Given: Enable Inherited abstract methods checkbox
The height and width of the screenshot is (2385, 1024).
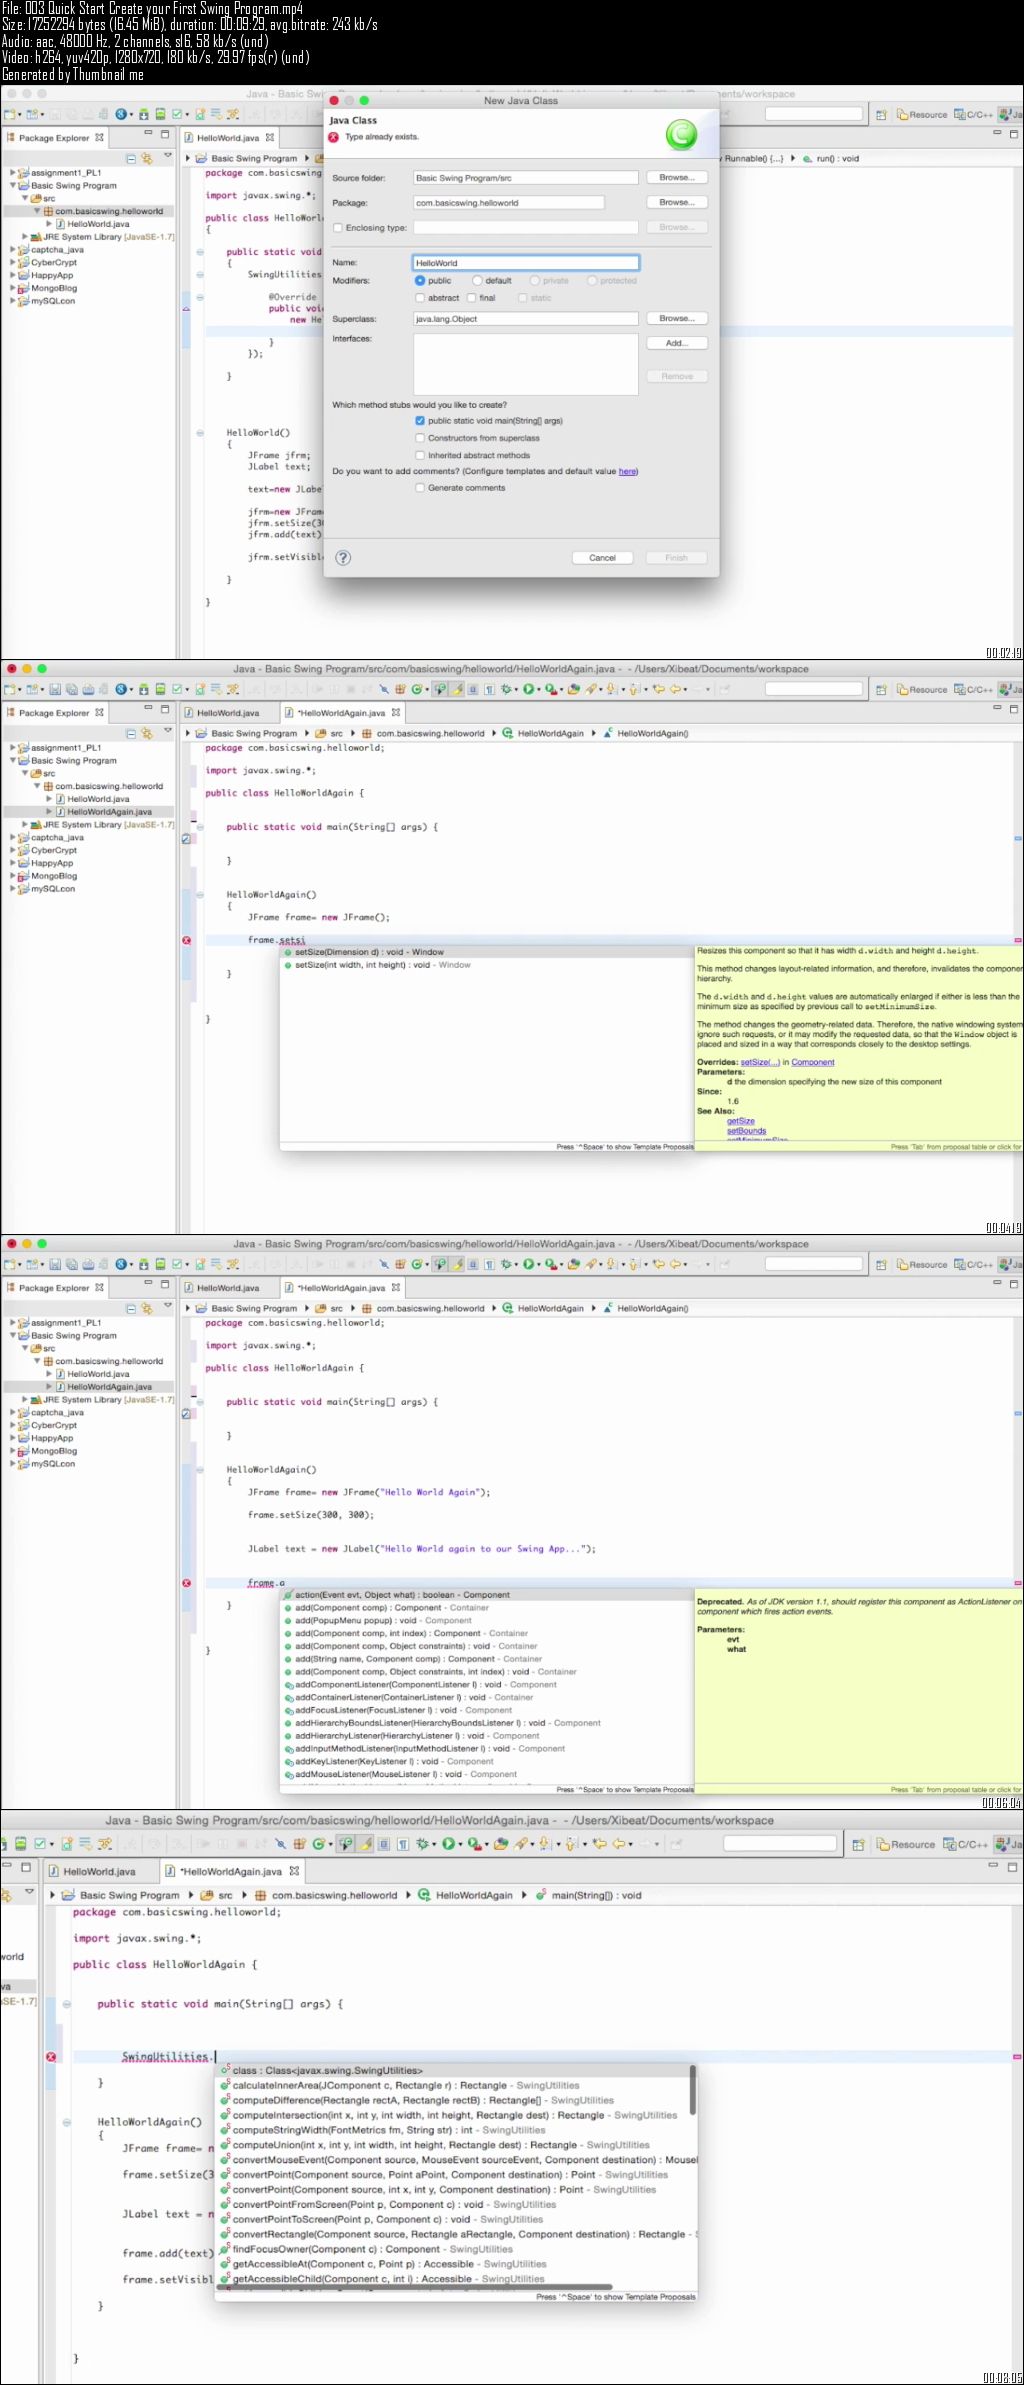Looking at the screenshot, I should [420, 455].
